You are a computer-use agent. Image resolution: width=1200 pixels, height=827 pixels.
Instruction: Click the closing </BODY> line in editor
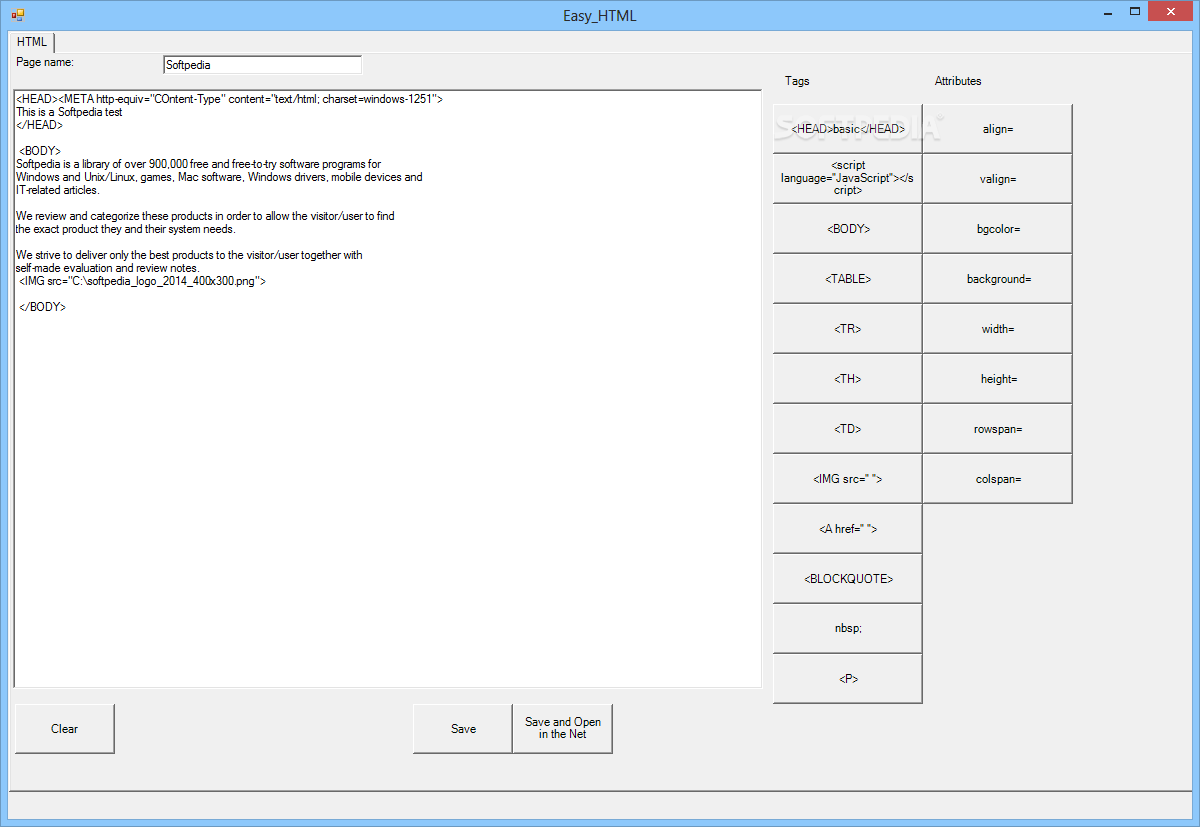[43, 307]
